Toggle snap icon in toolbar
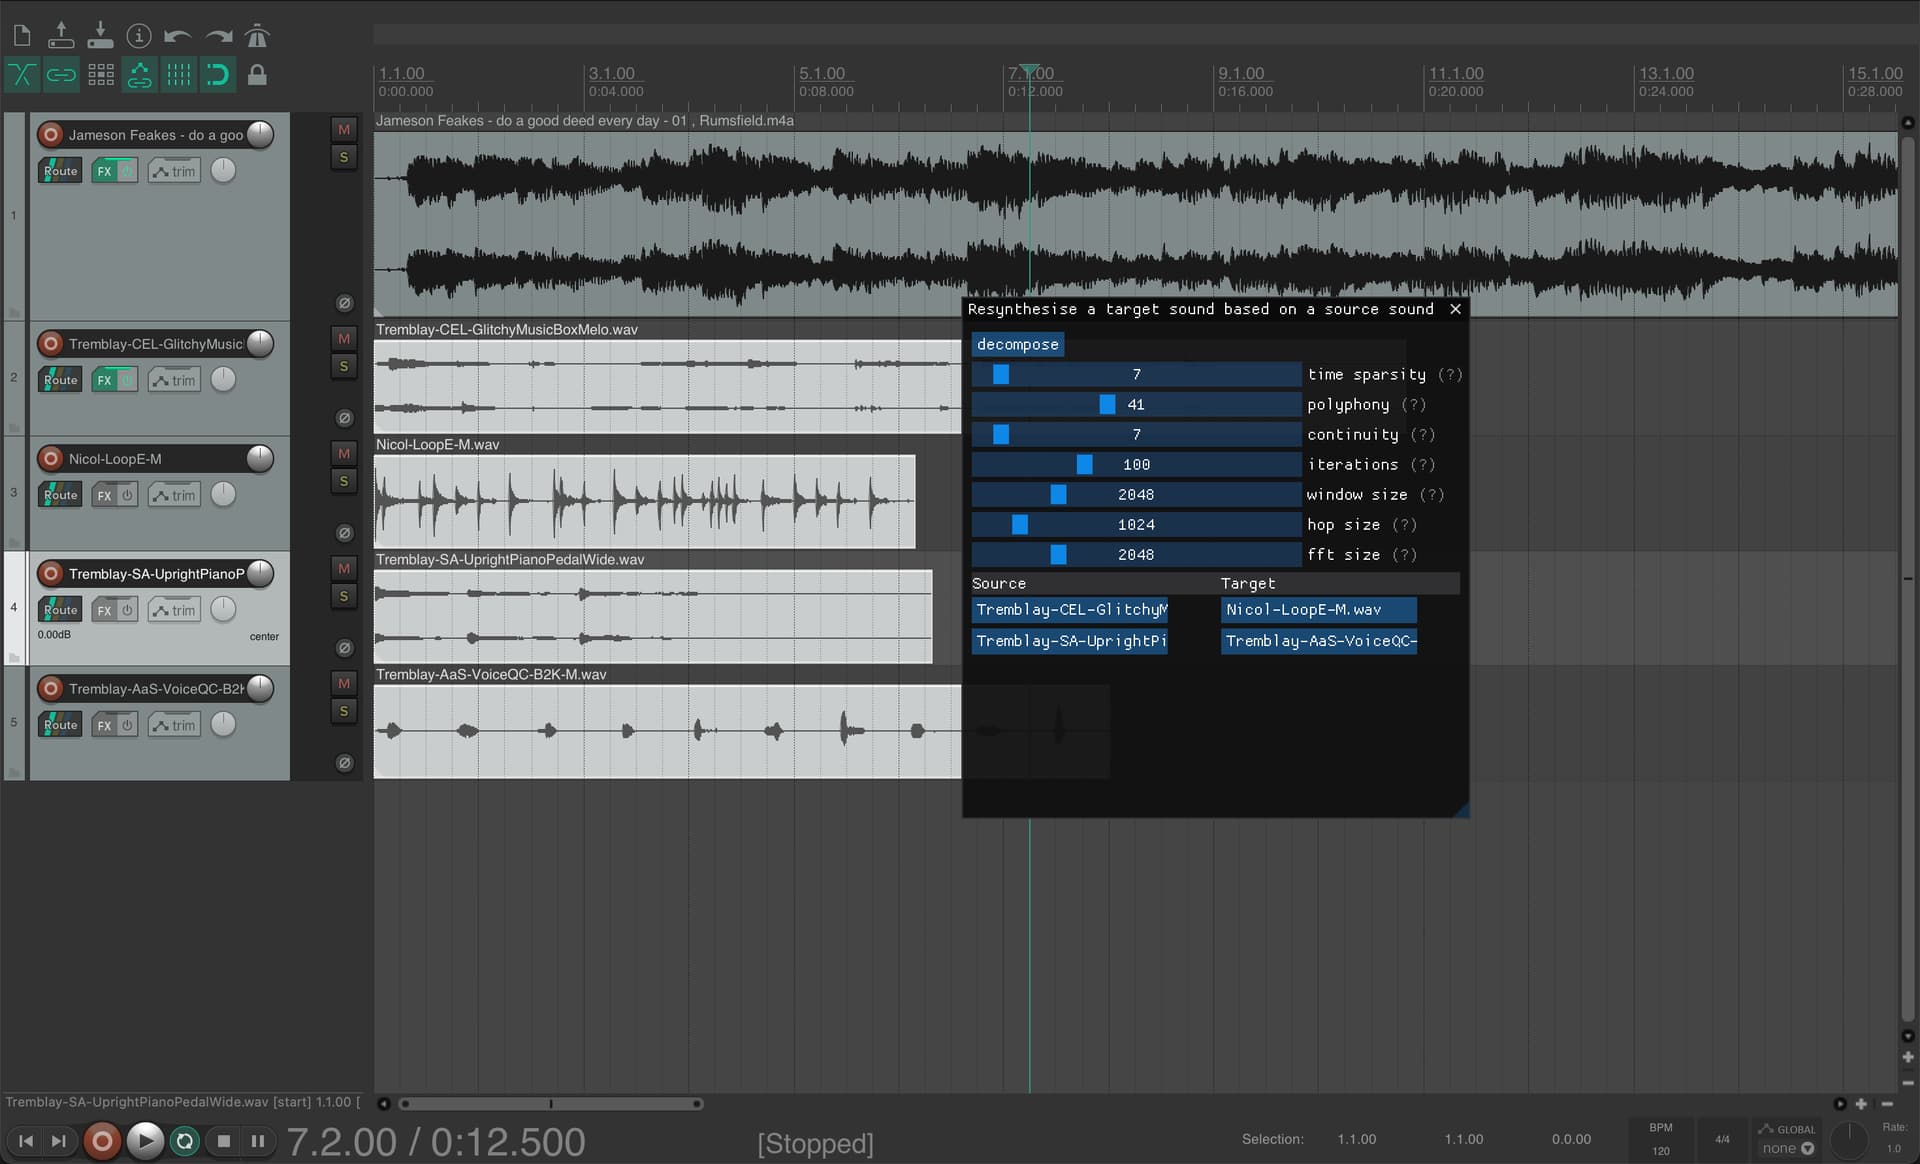 218,75
